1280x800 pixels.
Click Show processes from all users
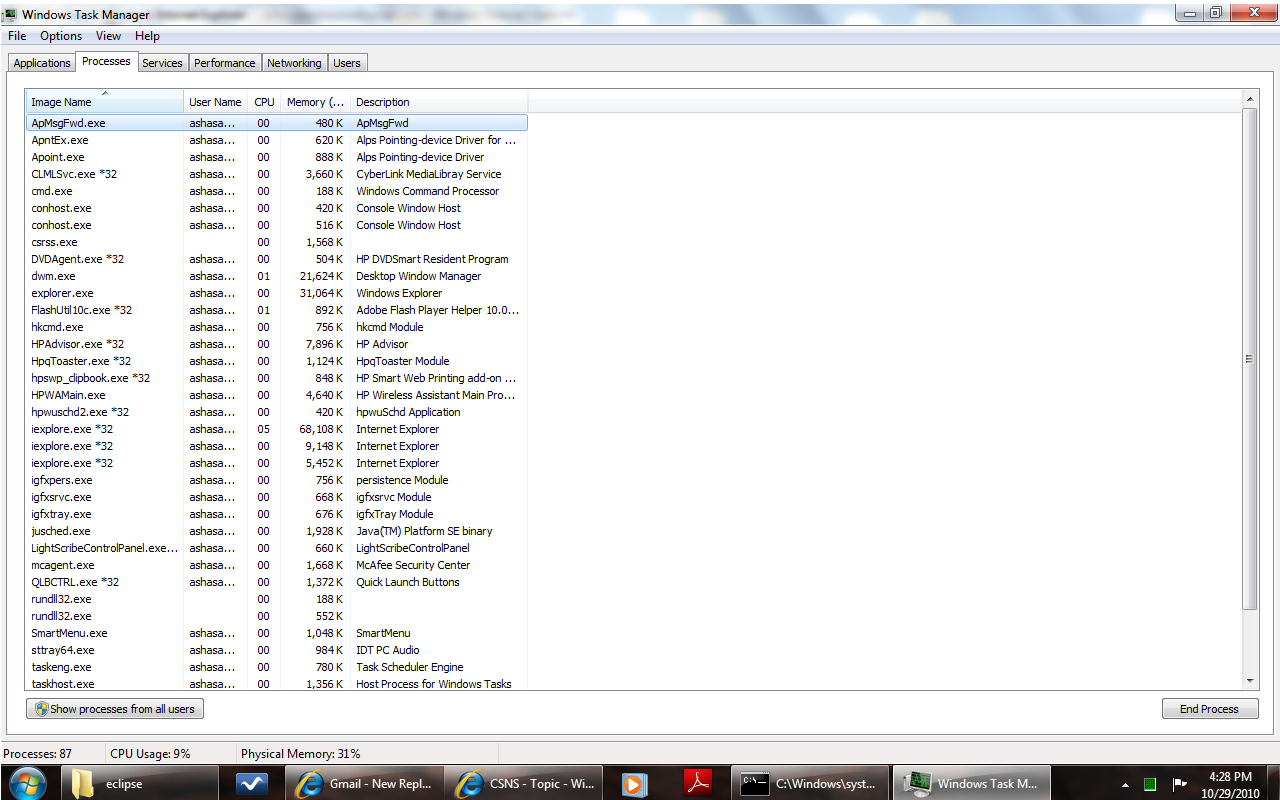point(115,709)
